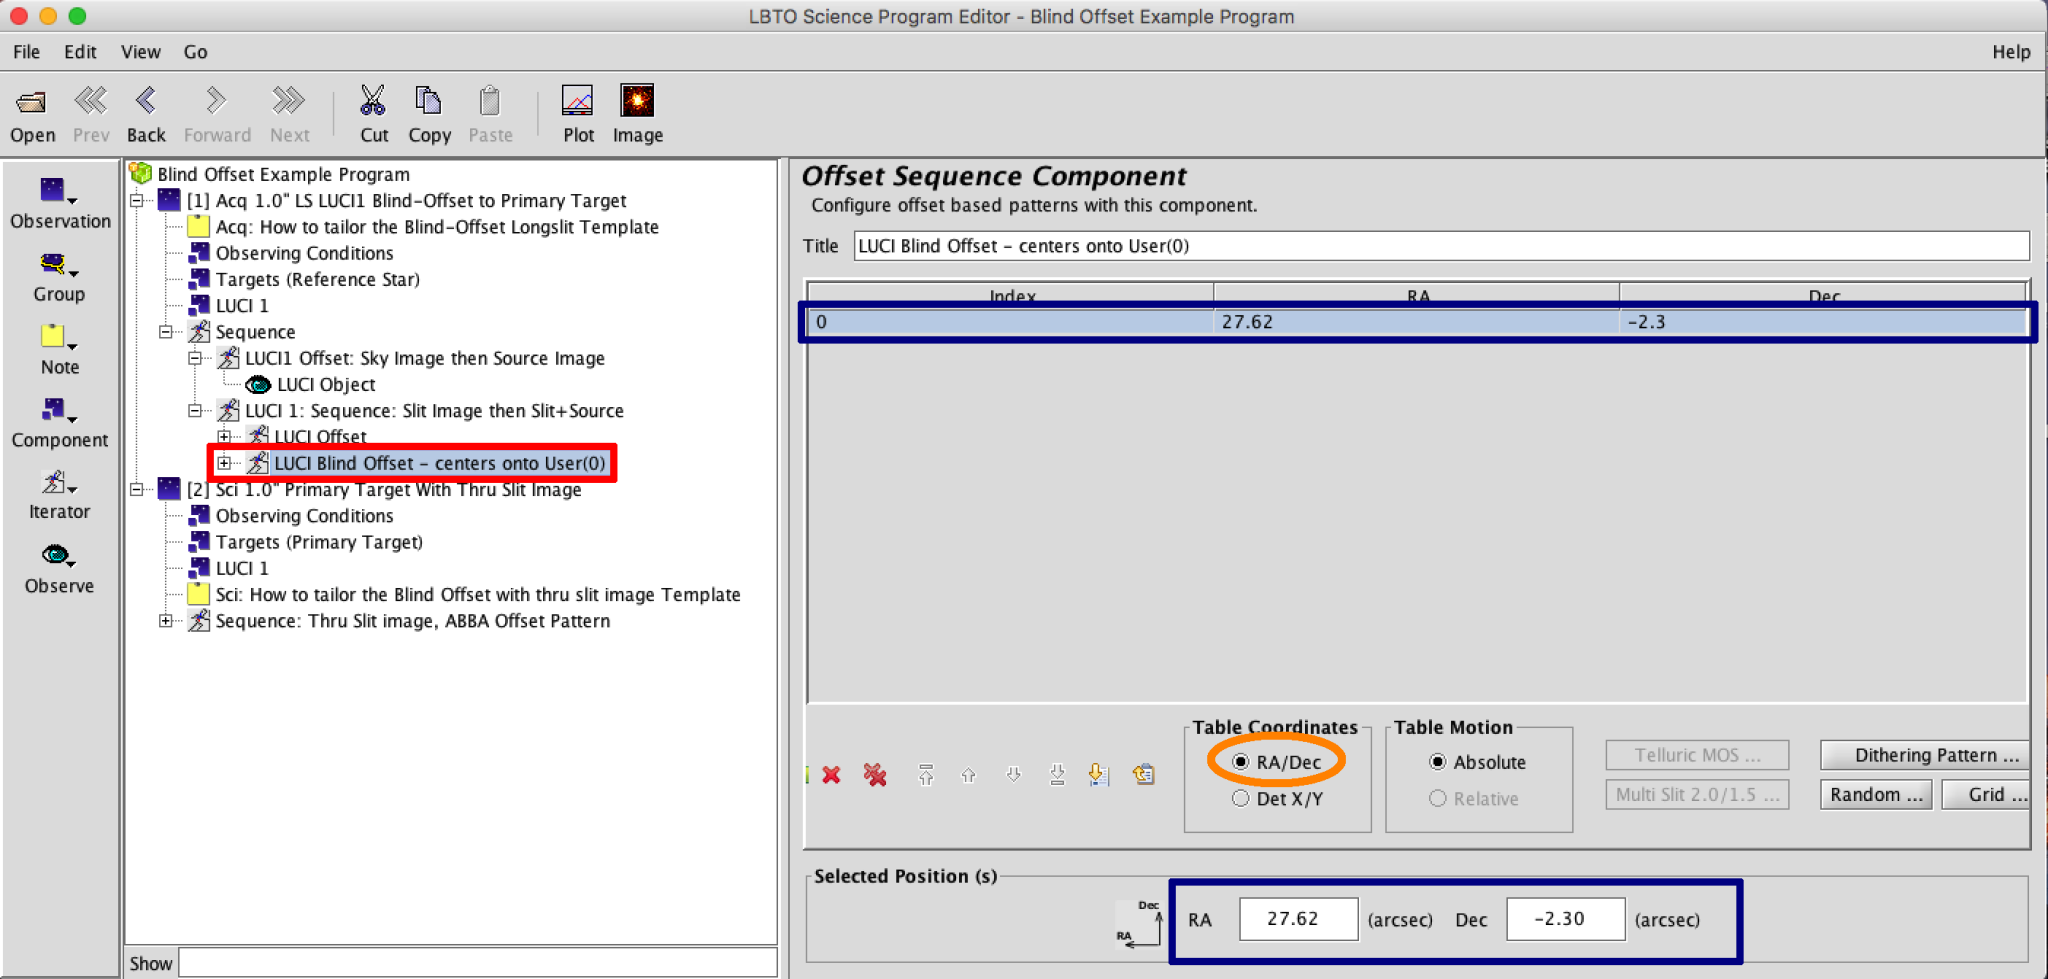Click the Cut scissors icon

point(373,101)
